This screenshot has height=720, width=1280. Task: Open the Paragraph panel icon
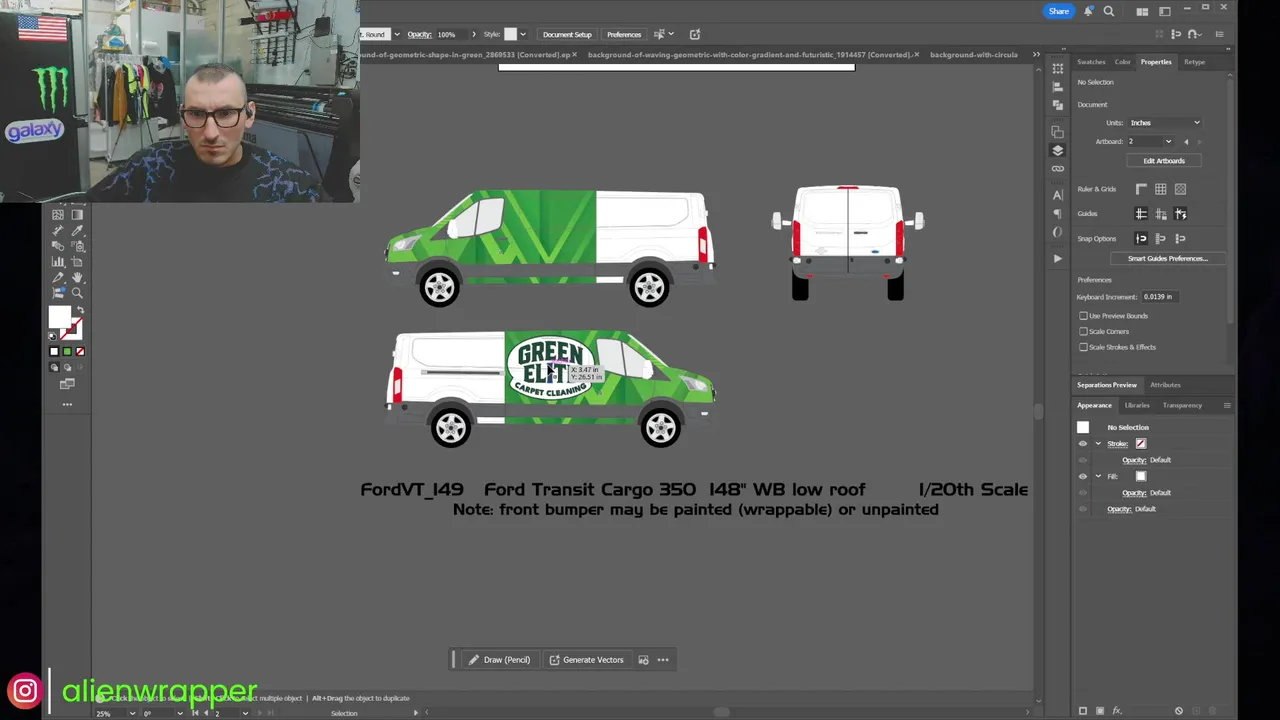tap(1058, 213)
